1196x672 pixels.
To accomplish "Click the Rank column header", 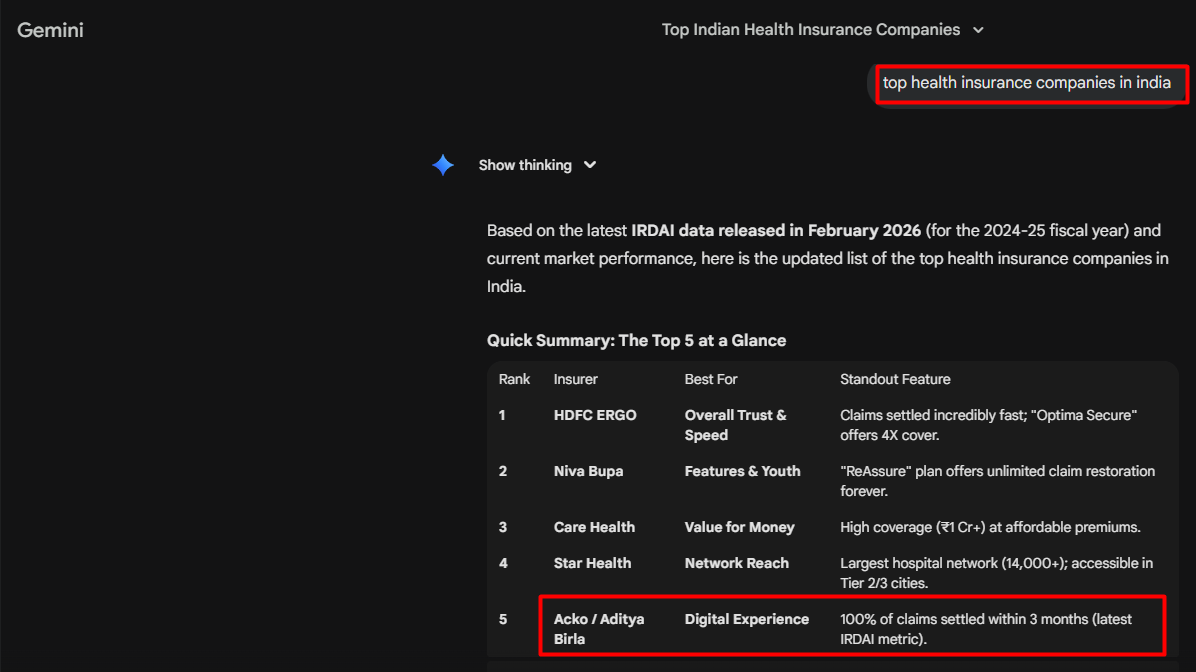I will click(515, 379).
